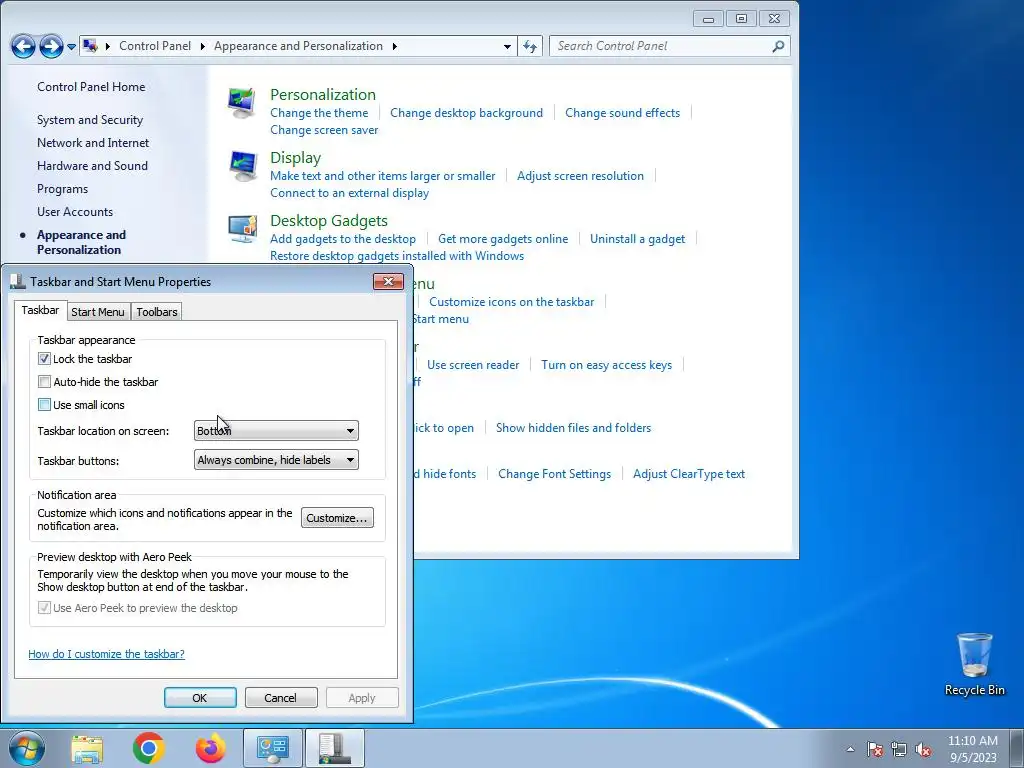
Task: Close the Taskbar and Start Menu Properties dialog
Action: coord(388,281)
